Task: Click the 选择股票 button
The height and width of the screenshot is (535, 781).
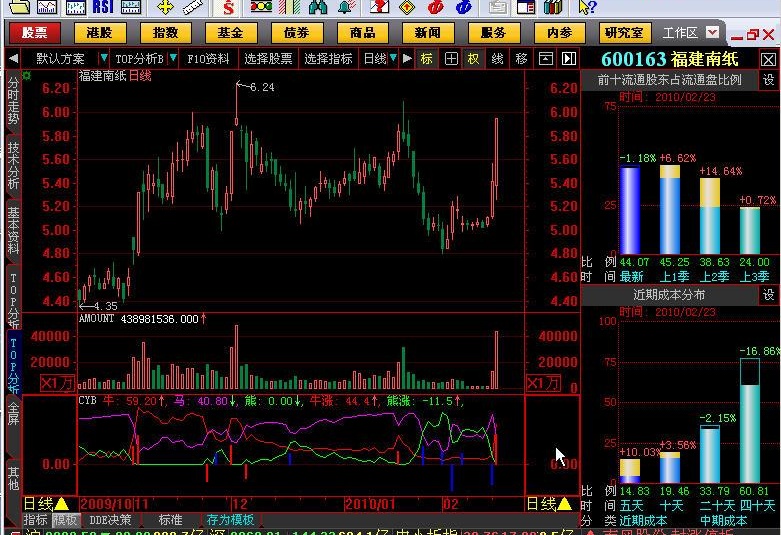Action: point(268,59)
